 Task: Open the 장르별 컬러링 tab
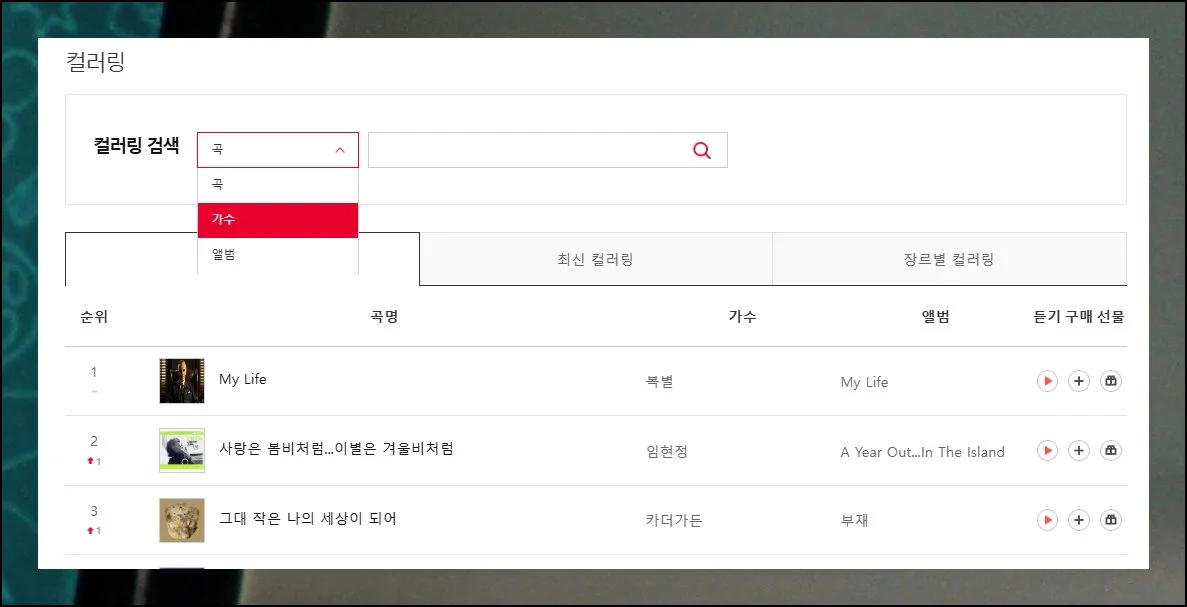point(948,260)
